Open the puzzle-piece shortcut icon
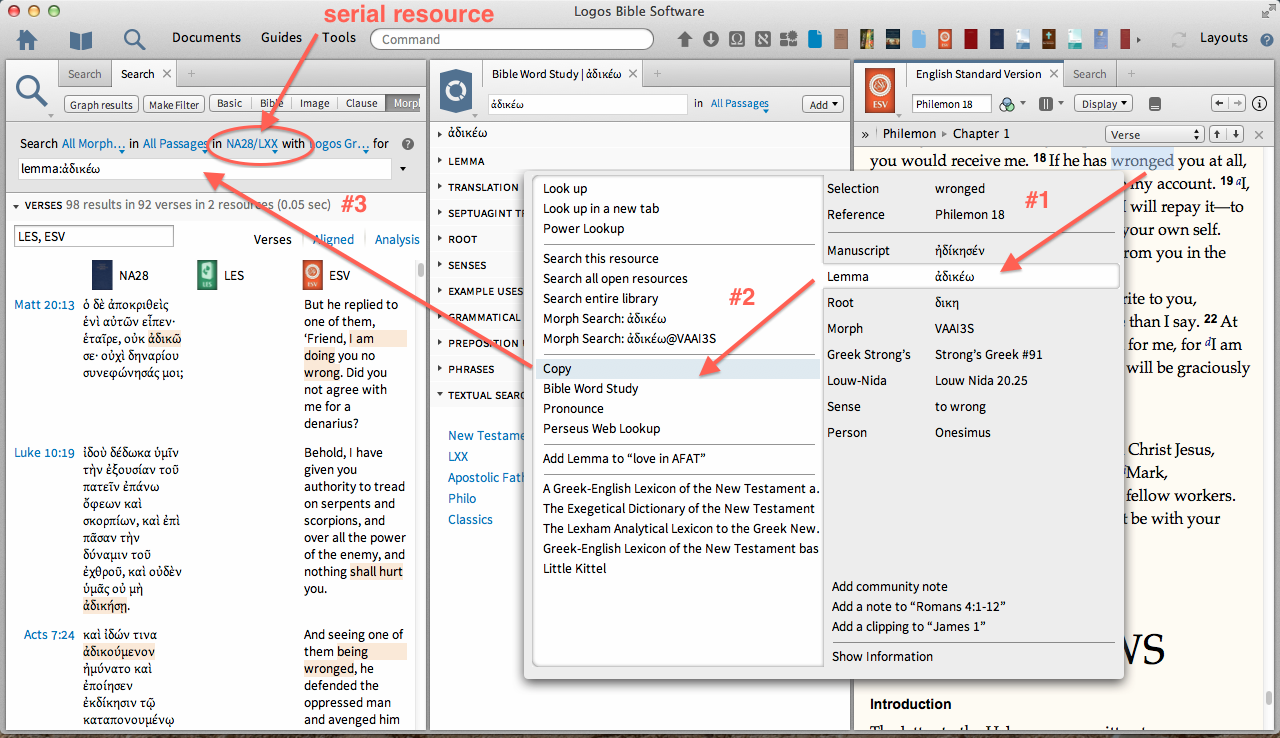 788,39
